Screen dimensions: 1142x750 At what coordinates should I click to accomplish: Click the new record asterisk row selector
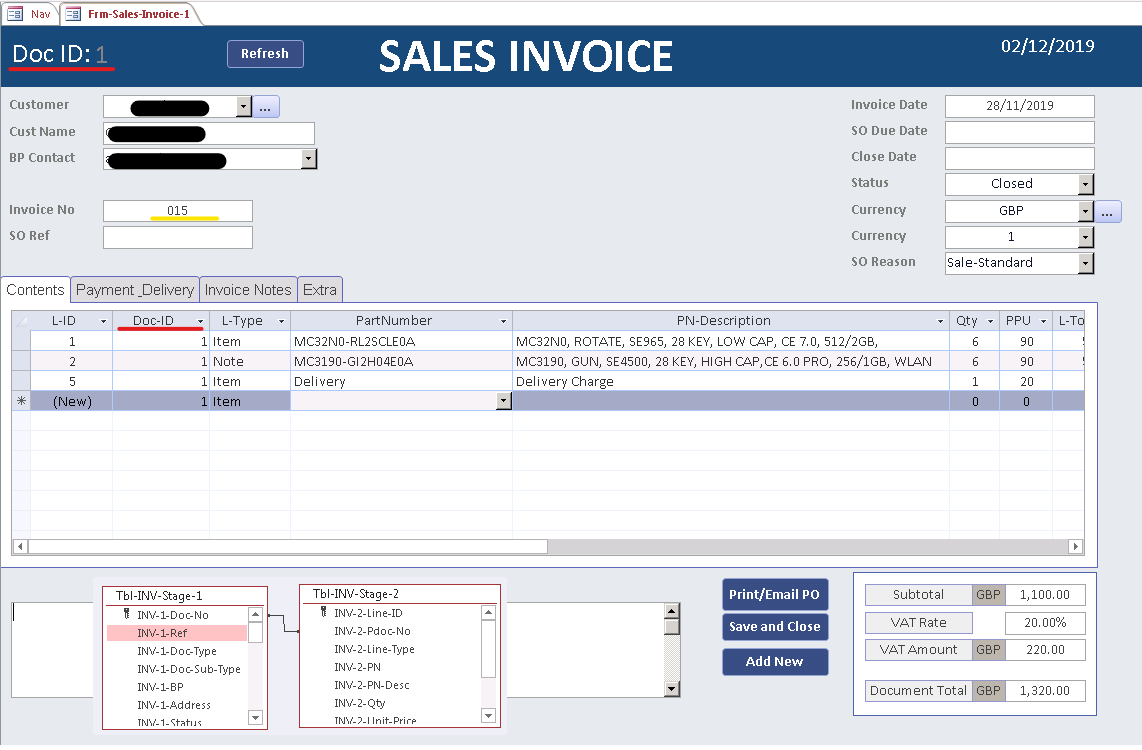[x=21, y=401]
